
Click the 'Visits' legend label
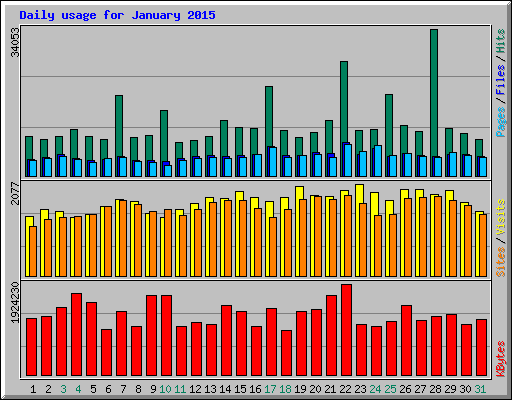(x=501, y=218)
